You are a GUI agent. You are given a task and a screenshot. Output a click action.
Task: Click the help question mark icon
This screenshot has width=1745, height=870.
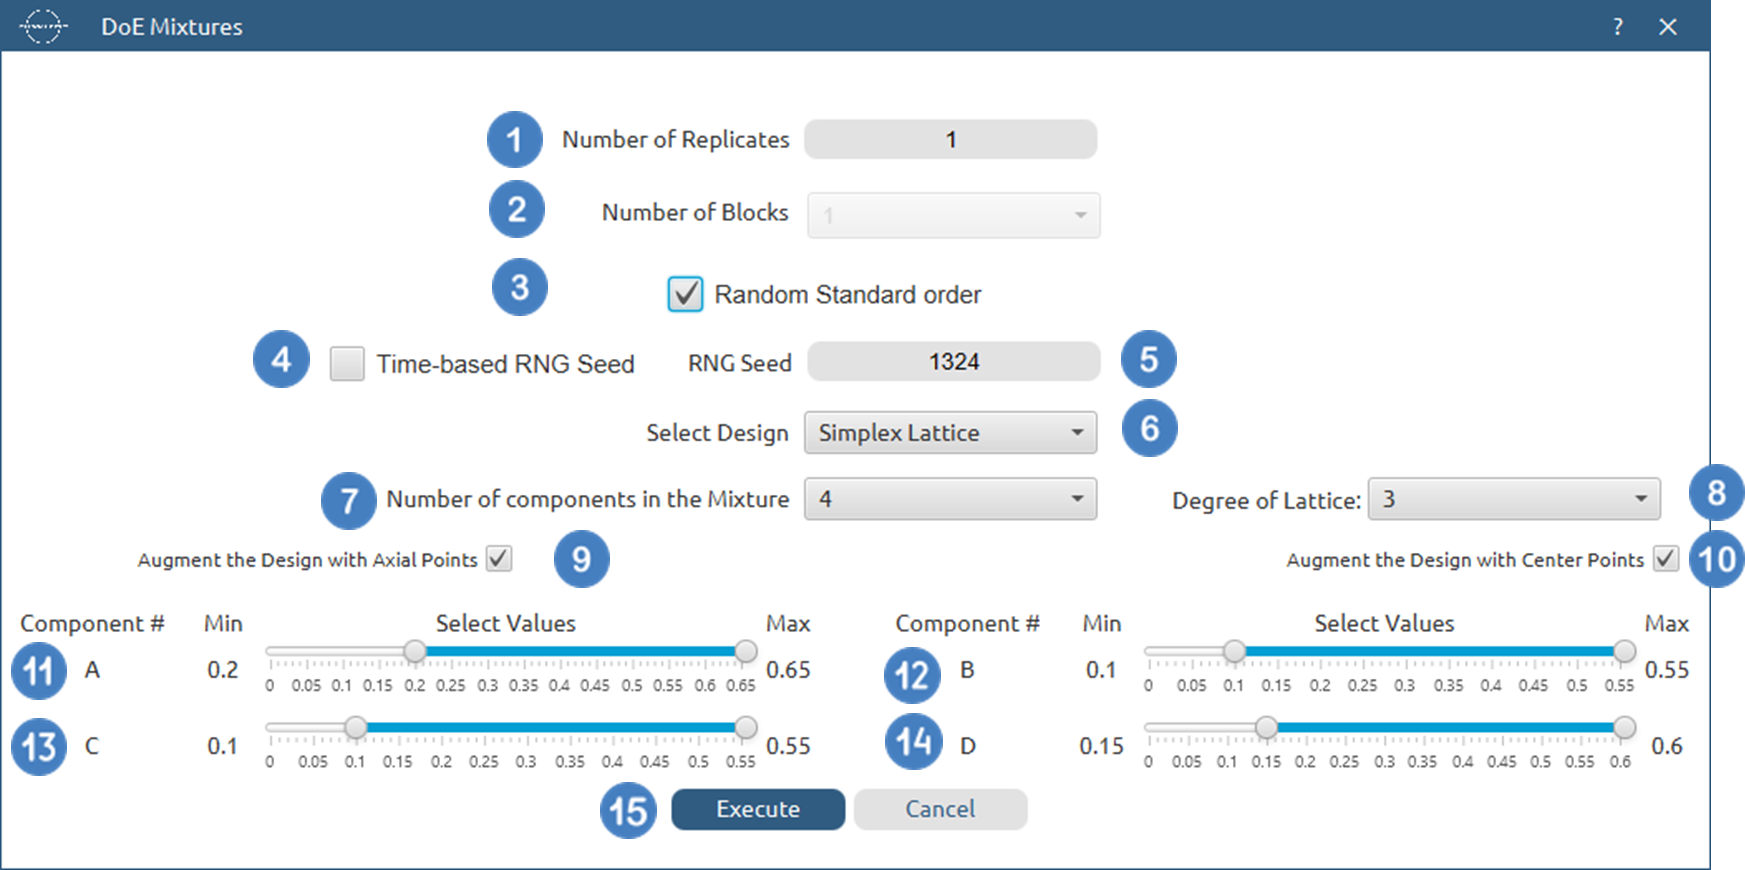click(1617, 27)
